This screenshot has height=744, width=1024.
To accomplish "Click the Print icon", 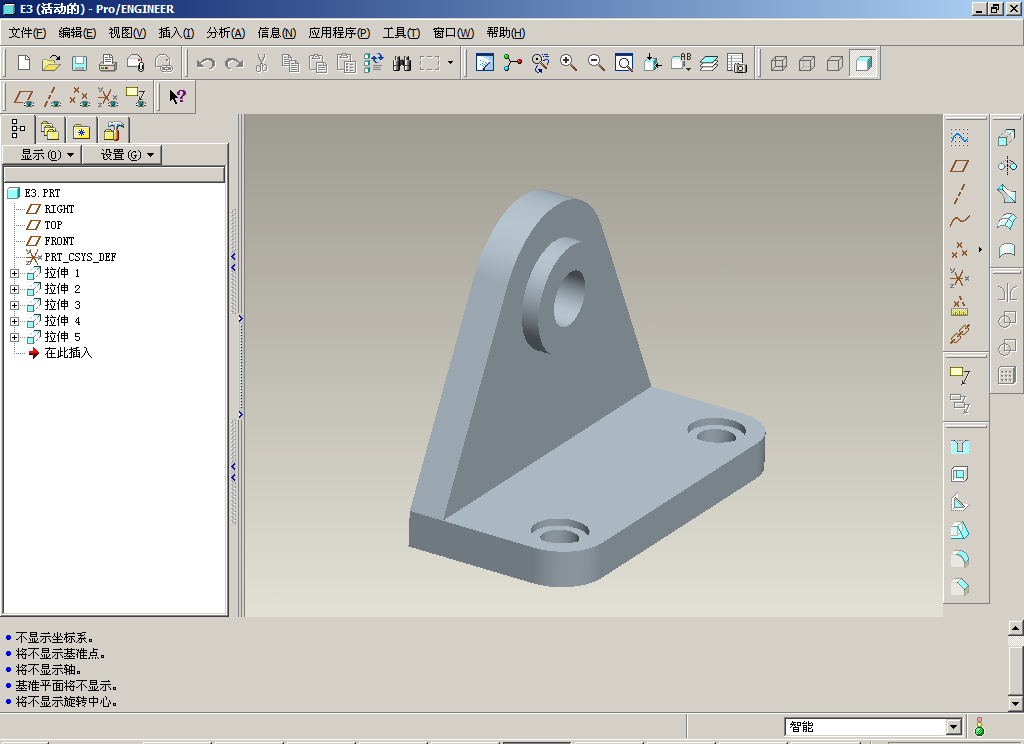I will click(x=107, y=63).
